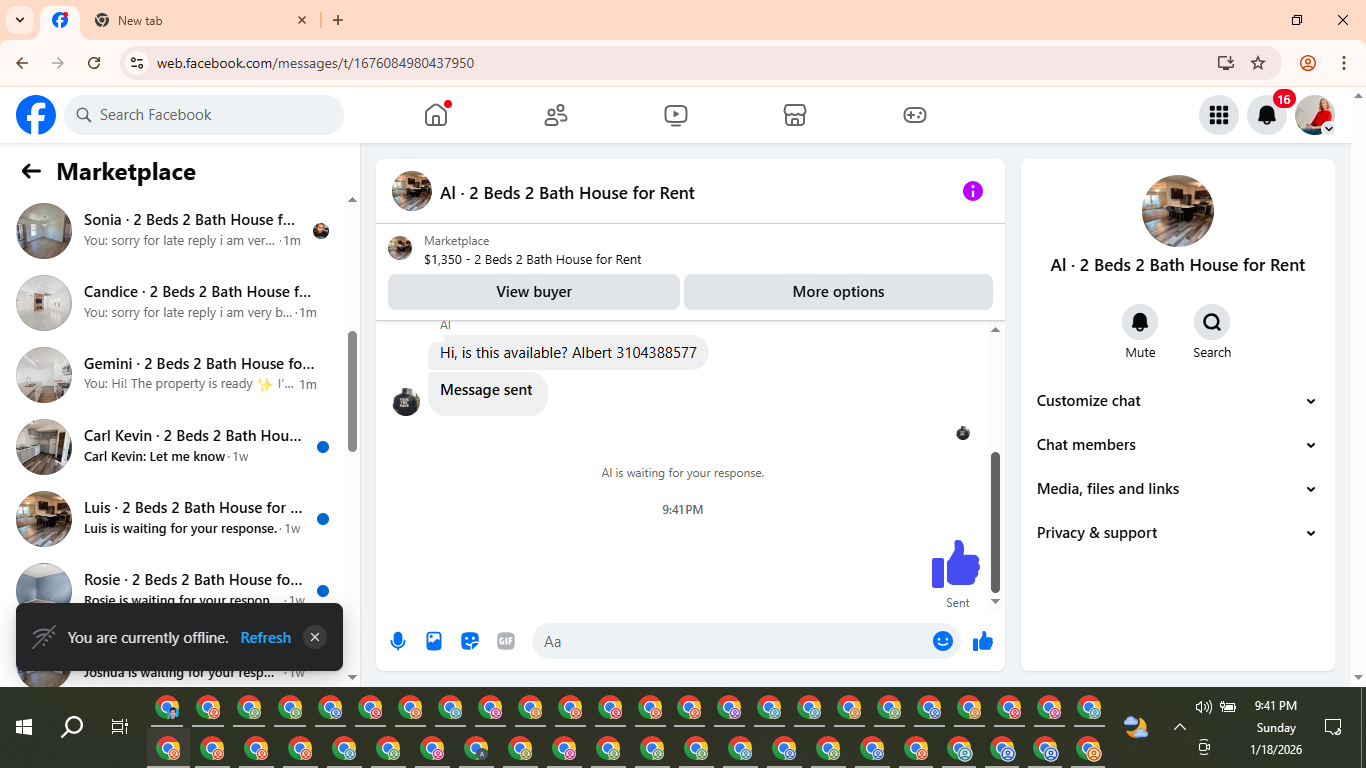Switch to the New tab browser tab
Screen dimensions: 1366x768
click(x=200, y=20)
